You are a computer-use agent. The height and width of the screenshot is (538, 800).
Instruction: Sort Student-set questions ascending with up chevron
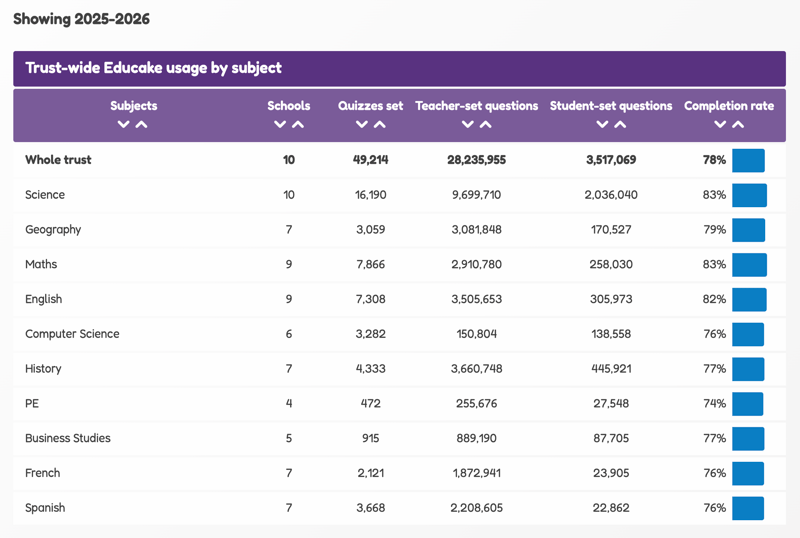click(620, 124)
